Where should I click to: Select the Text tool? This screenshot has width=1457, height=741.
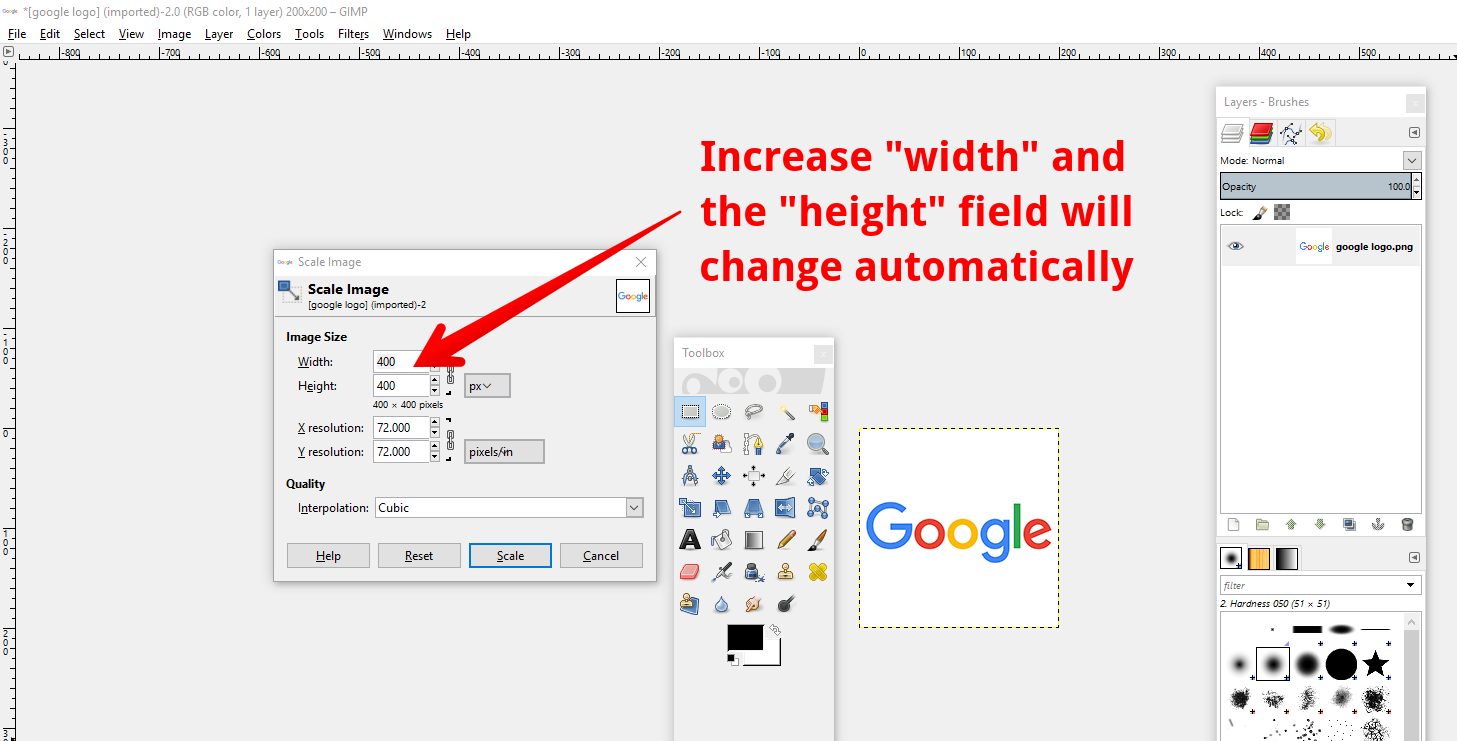click(690, 540)
